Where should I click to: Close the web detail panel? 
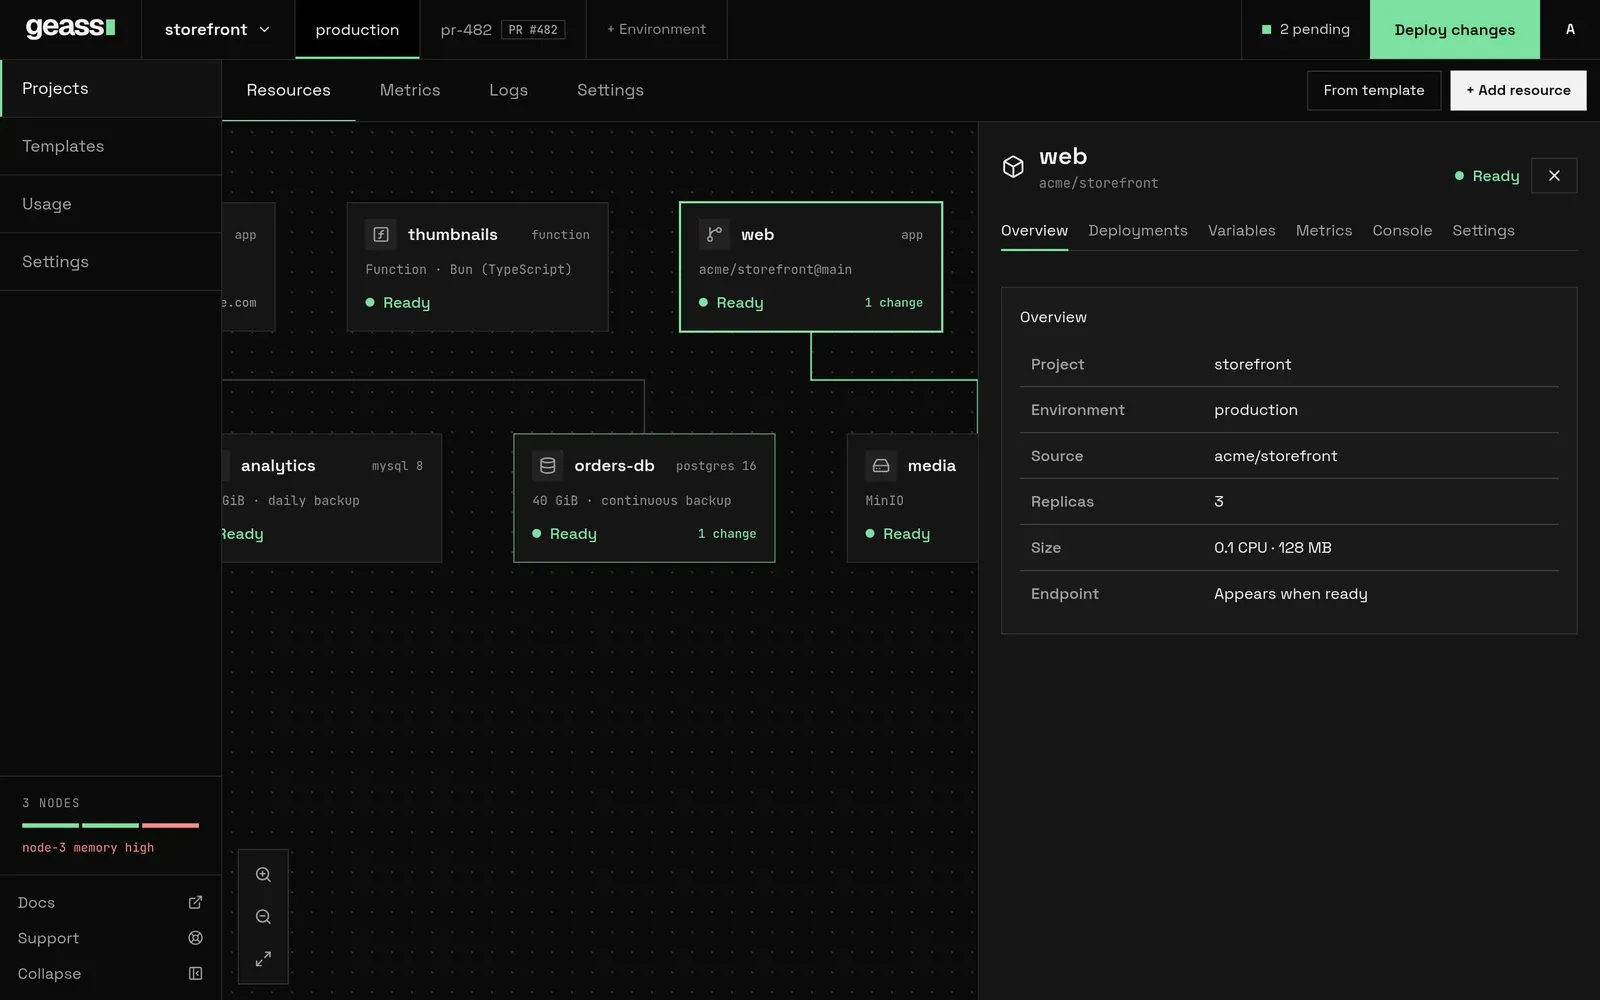[1554, 176]
